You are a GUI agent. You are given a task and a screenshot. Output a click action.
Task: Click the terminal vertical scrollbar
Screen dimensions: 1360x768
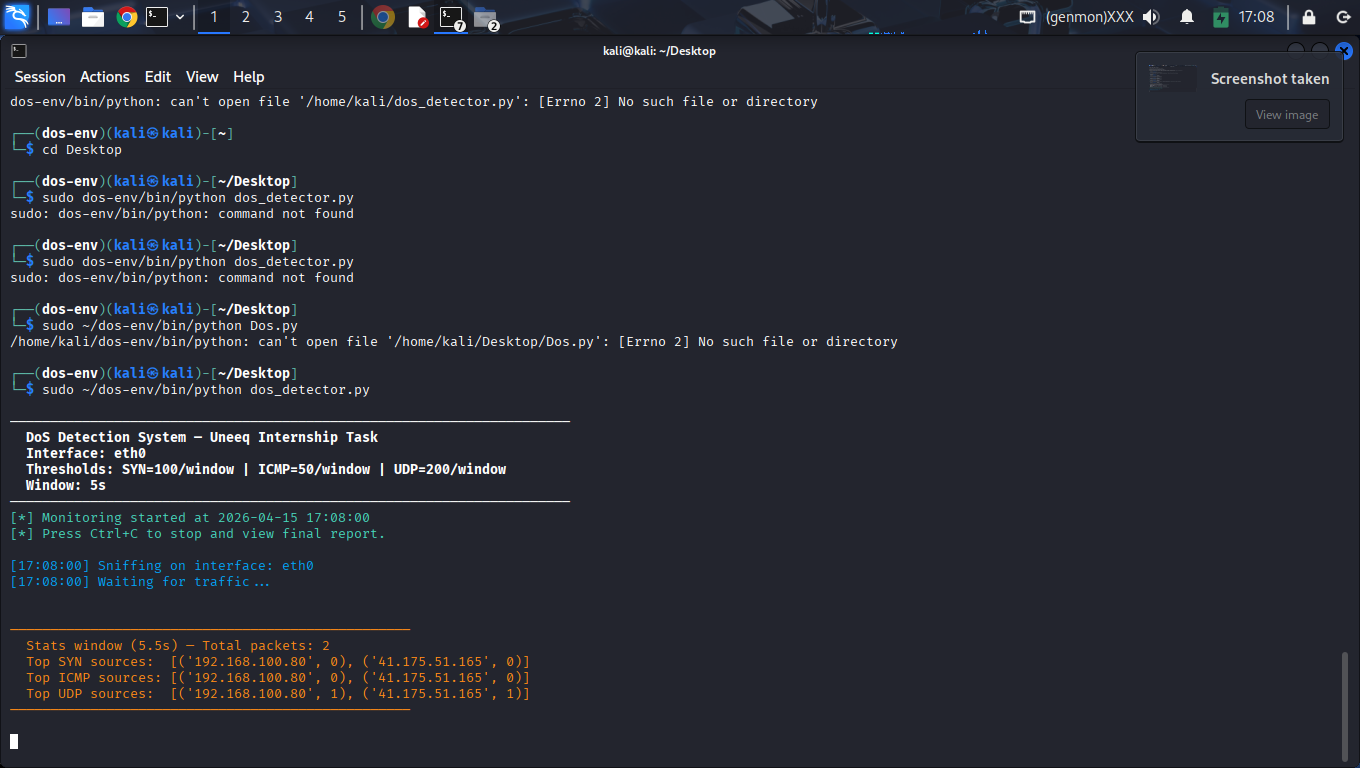1346,705
